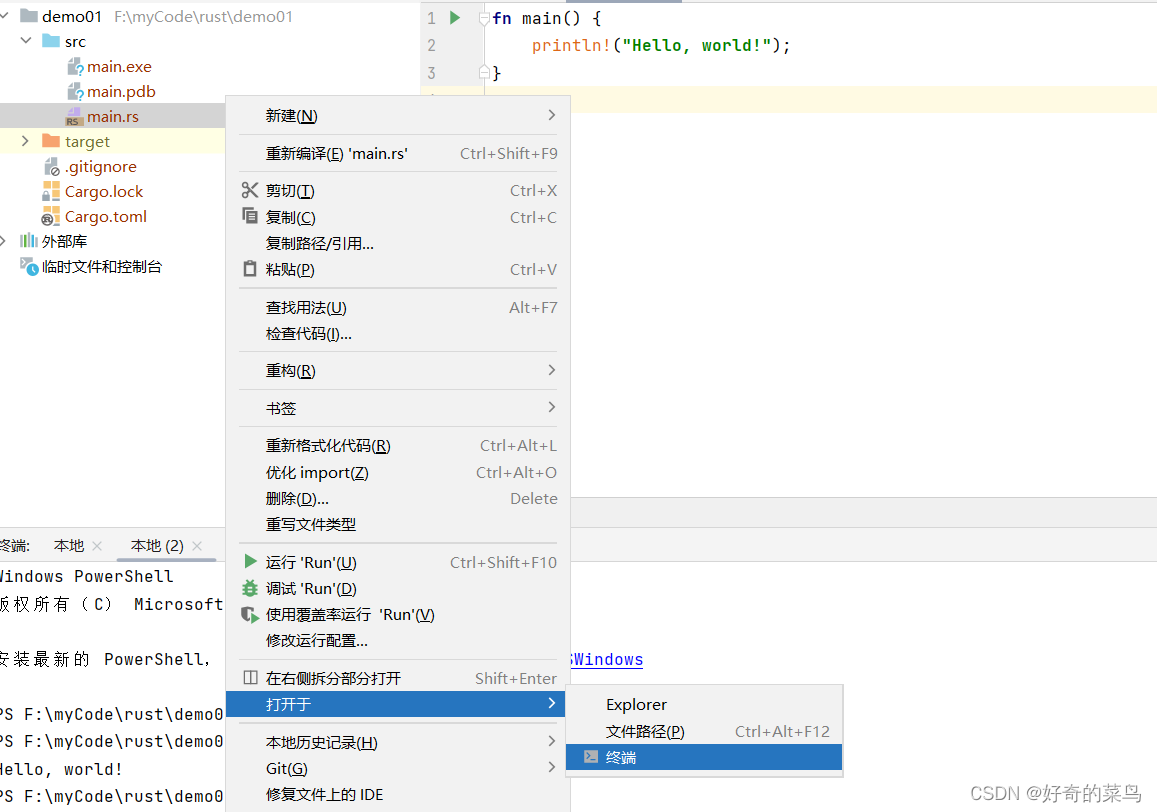This screenshot has width=1157, height=812.
Task: Click the terminal icon in the 打开于 submenu
Action: point(591,757)
